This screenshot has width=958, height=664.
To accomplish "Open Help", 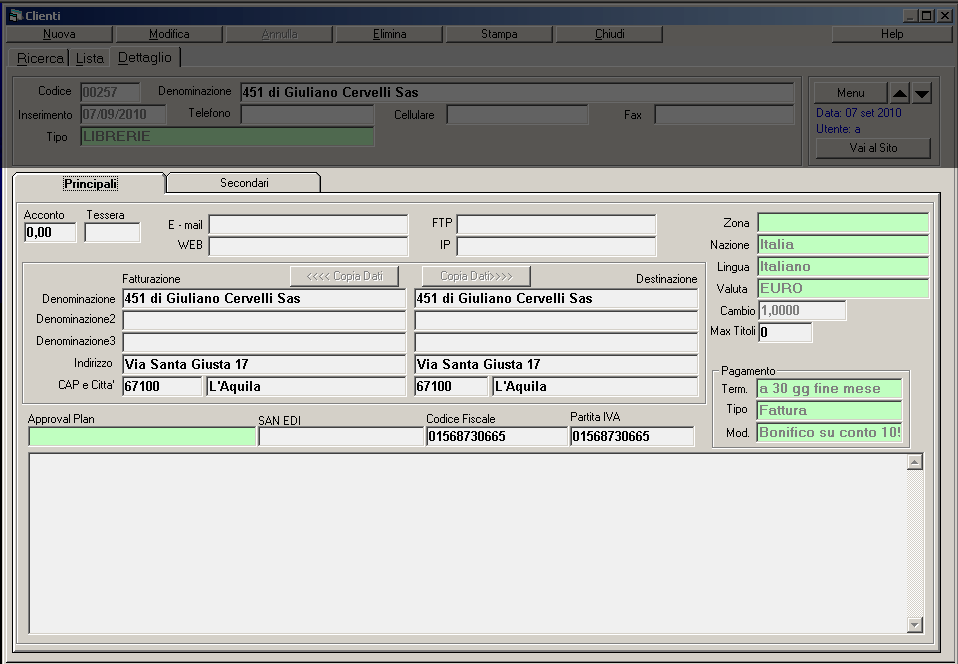I will tap(891, 34).
